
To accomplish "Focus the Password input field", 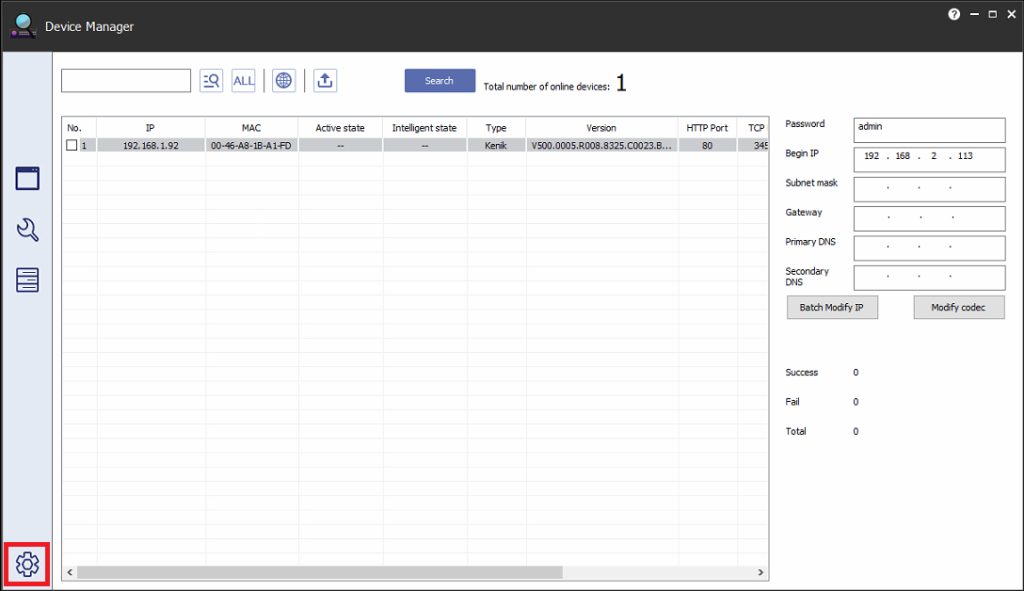I will pos(929,130).
